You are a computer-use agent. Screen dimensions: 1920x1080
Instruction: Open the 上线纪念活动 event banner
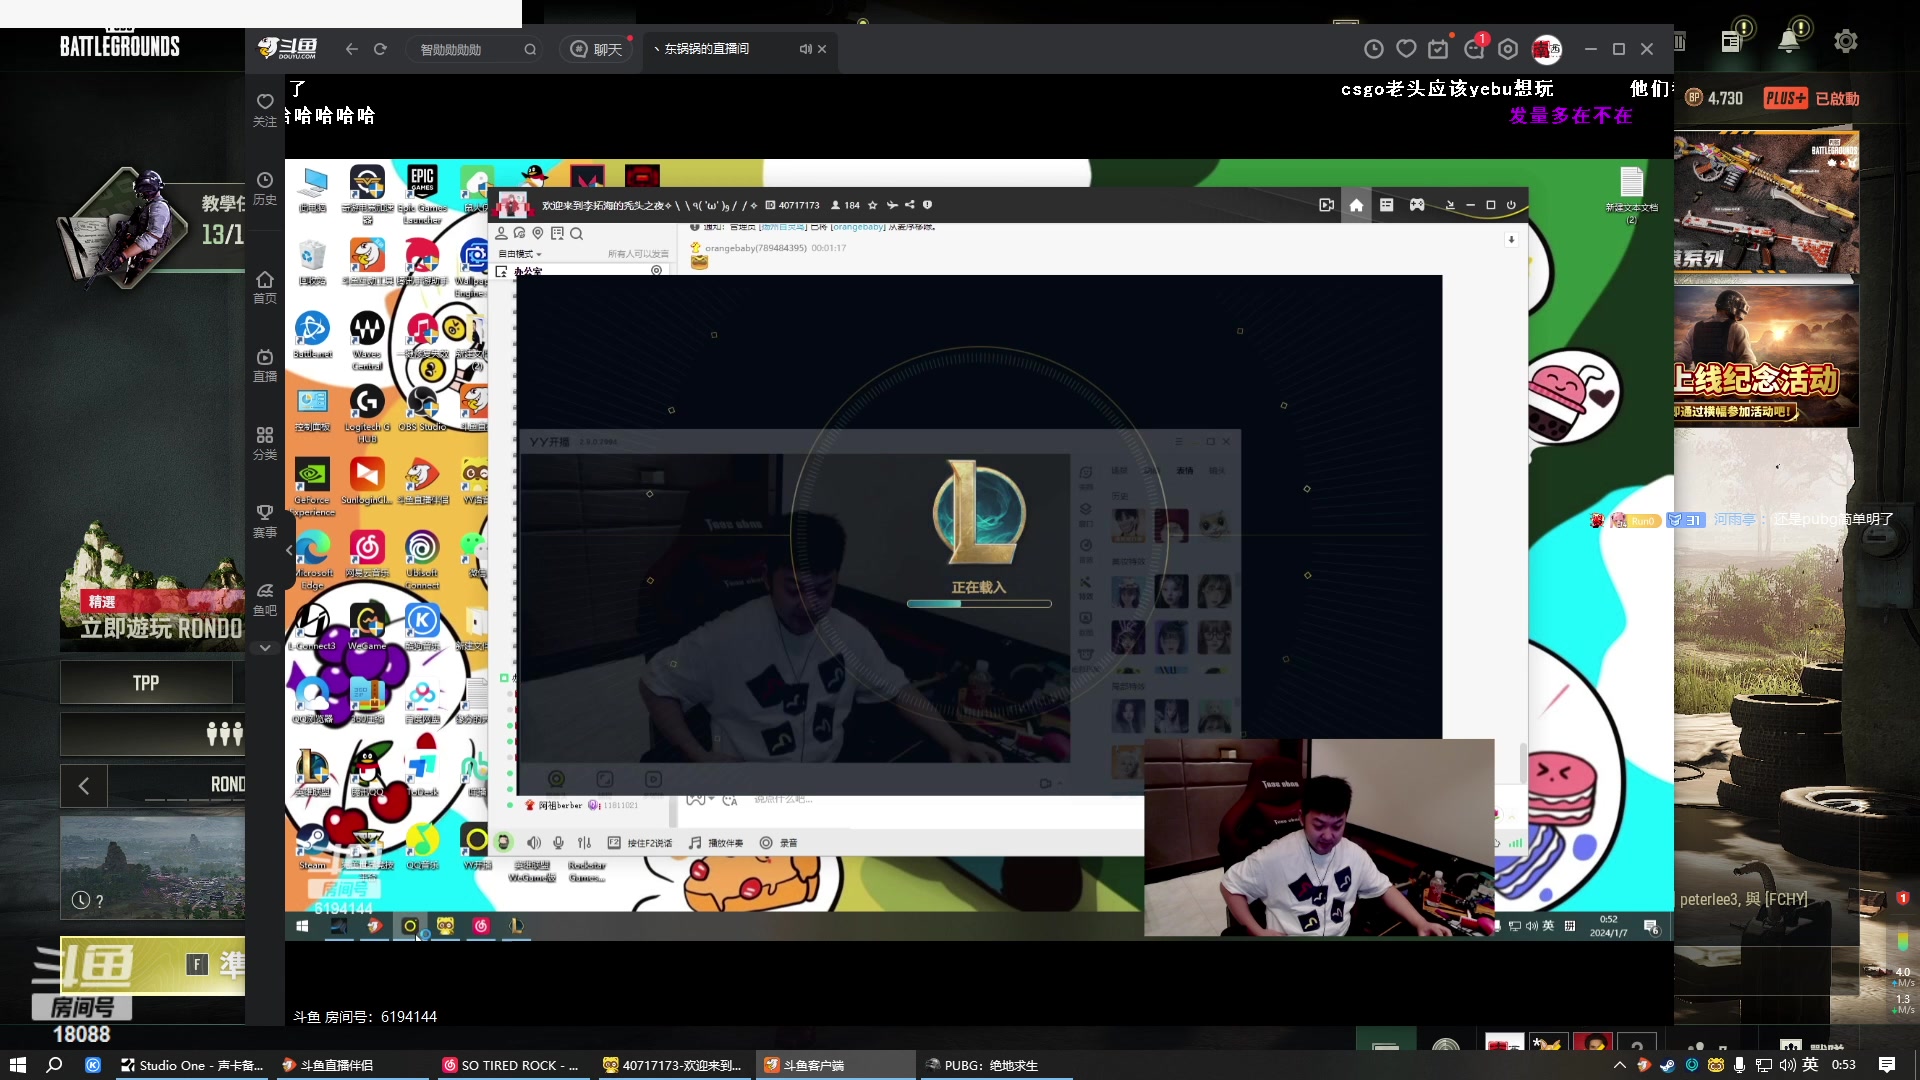1767,356
